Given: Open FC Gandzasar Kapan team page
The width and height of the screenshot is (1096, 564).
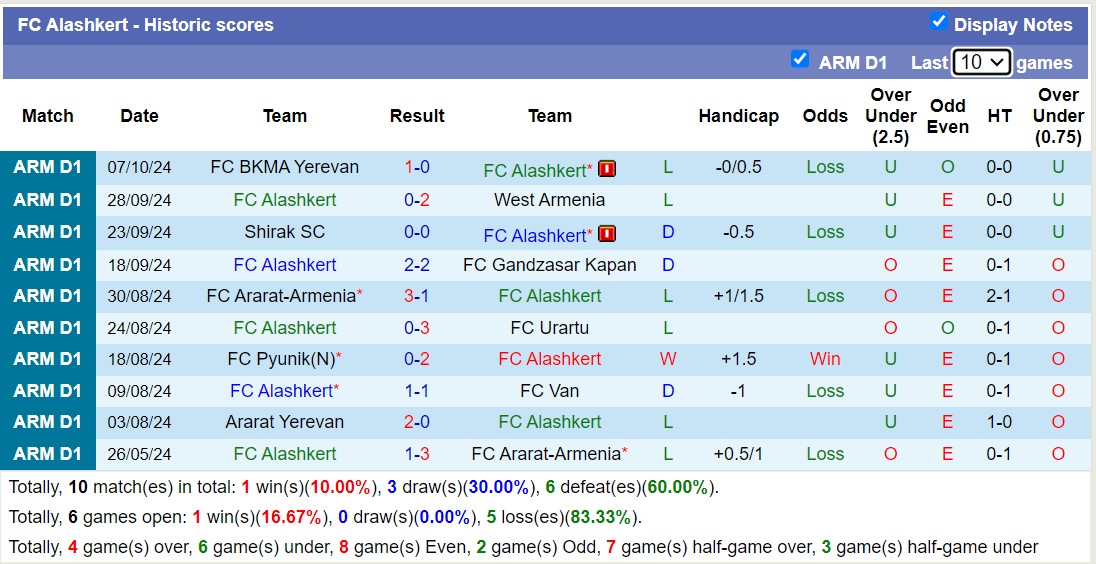Looking at the screenshot, I should [549, 265].
